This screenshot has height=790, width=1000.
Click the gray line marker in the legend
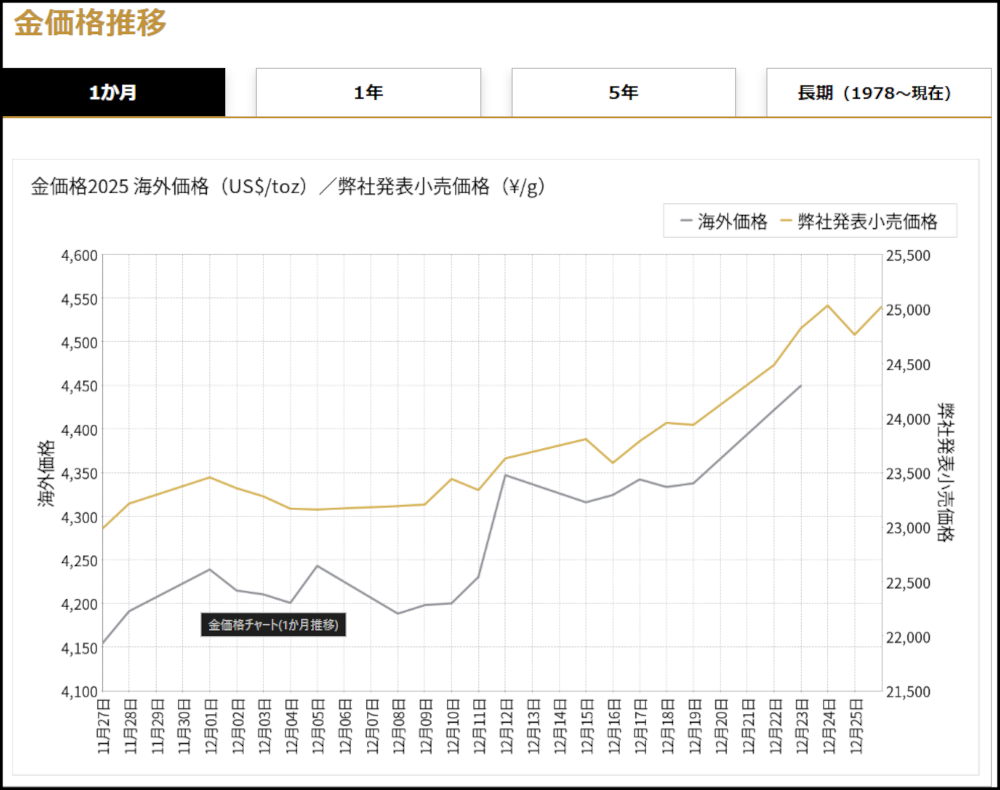685,222
